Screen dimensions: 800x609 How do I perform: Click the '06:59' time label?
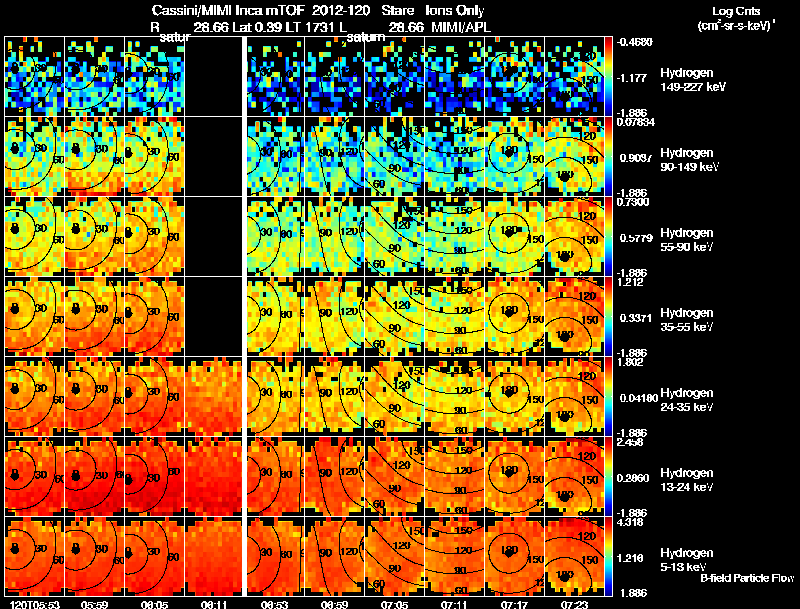coord(334,604)
